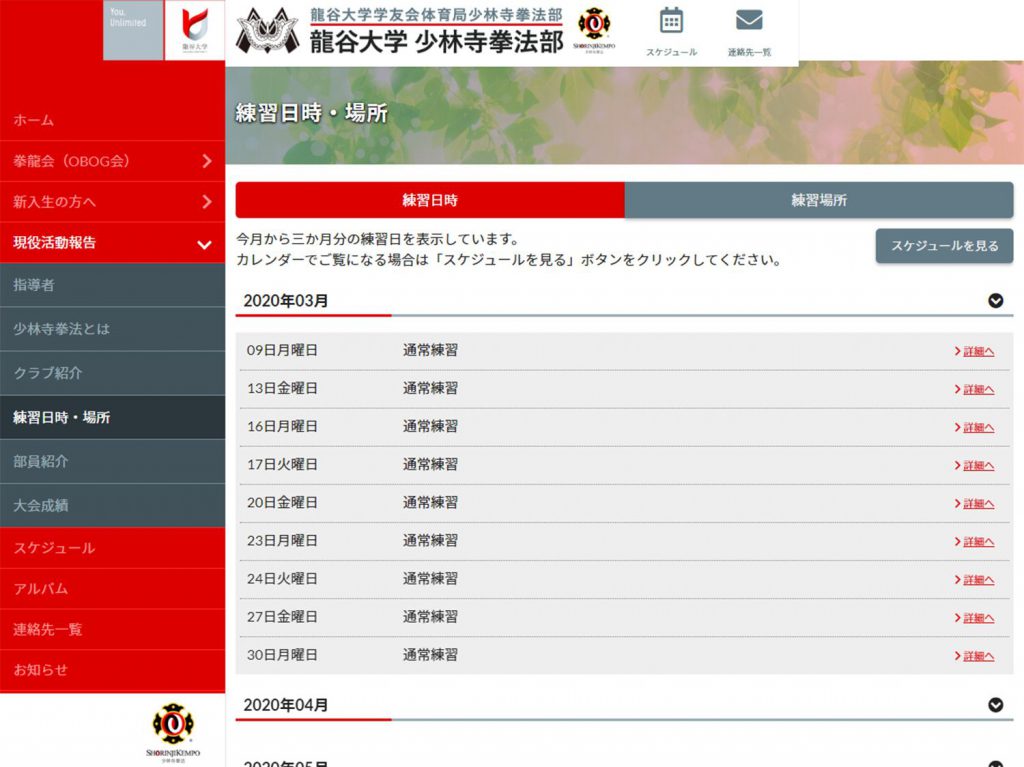The width and height of the screenshot is (1024, 767).
Task: Click the 13日金曜日 date text
Action: pos(282,388)
